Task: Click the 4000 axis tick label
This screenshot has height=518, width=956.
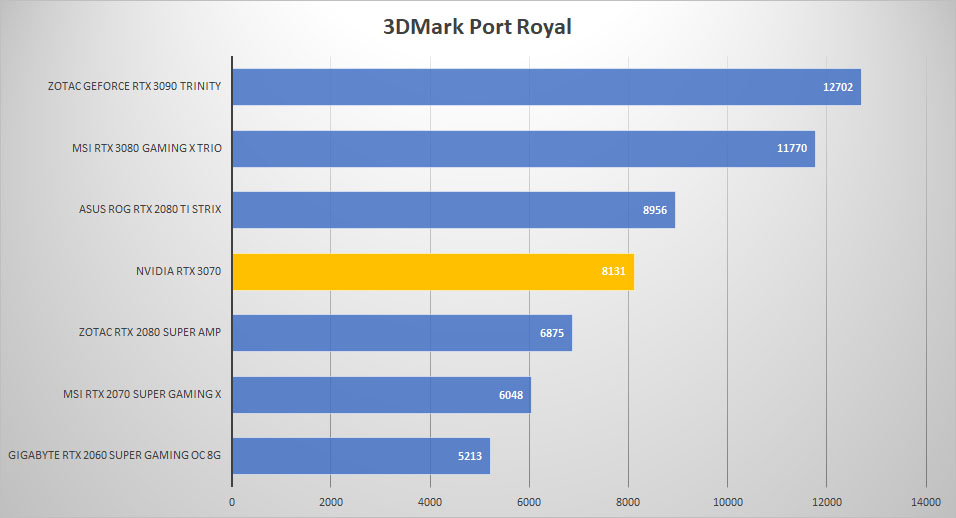Action: tap(430, 502)
